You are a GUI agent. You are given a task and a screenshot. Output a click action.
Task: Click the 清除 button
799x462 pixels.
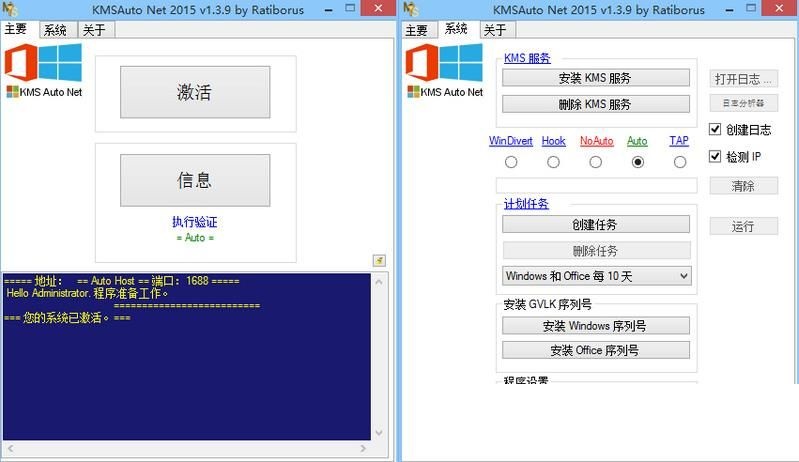point(743,186)
